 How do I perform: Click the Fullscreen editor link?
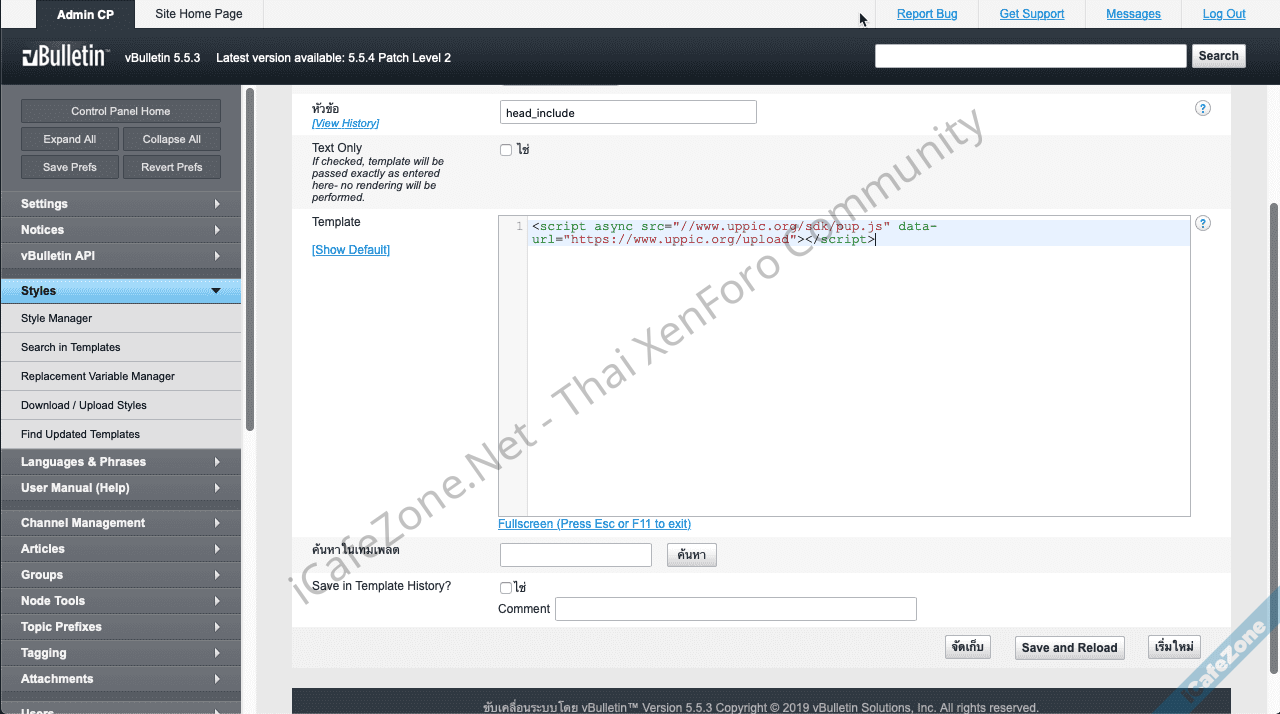pyautogui.click(x=594, y=524)
